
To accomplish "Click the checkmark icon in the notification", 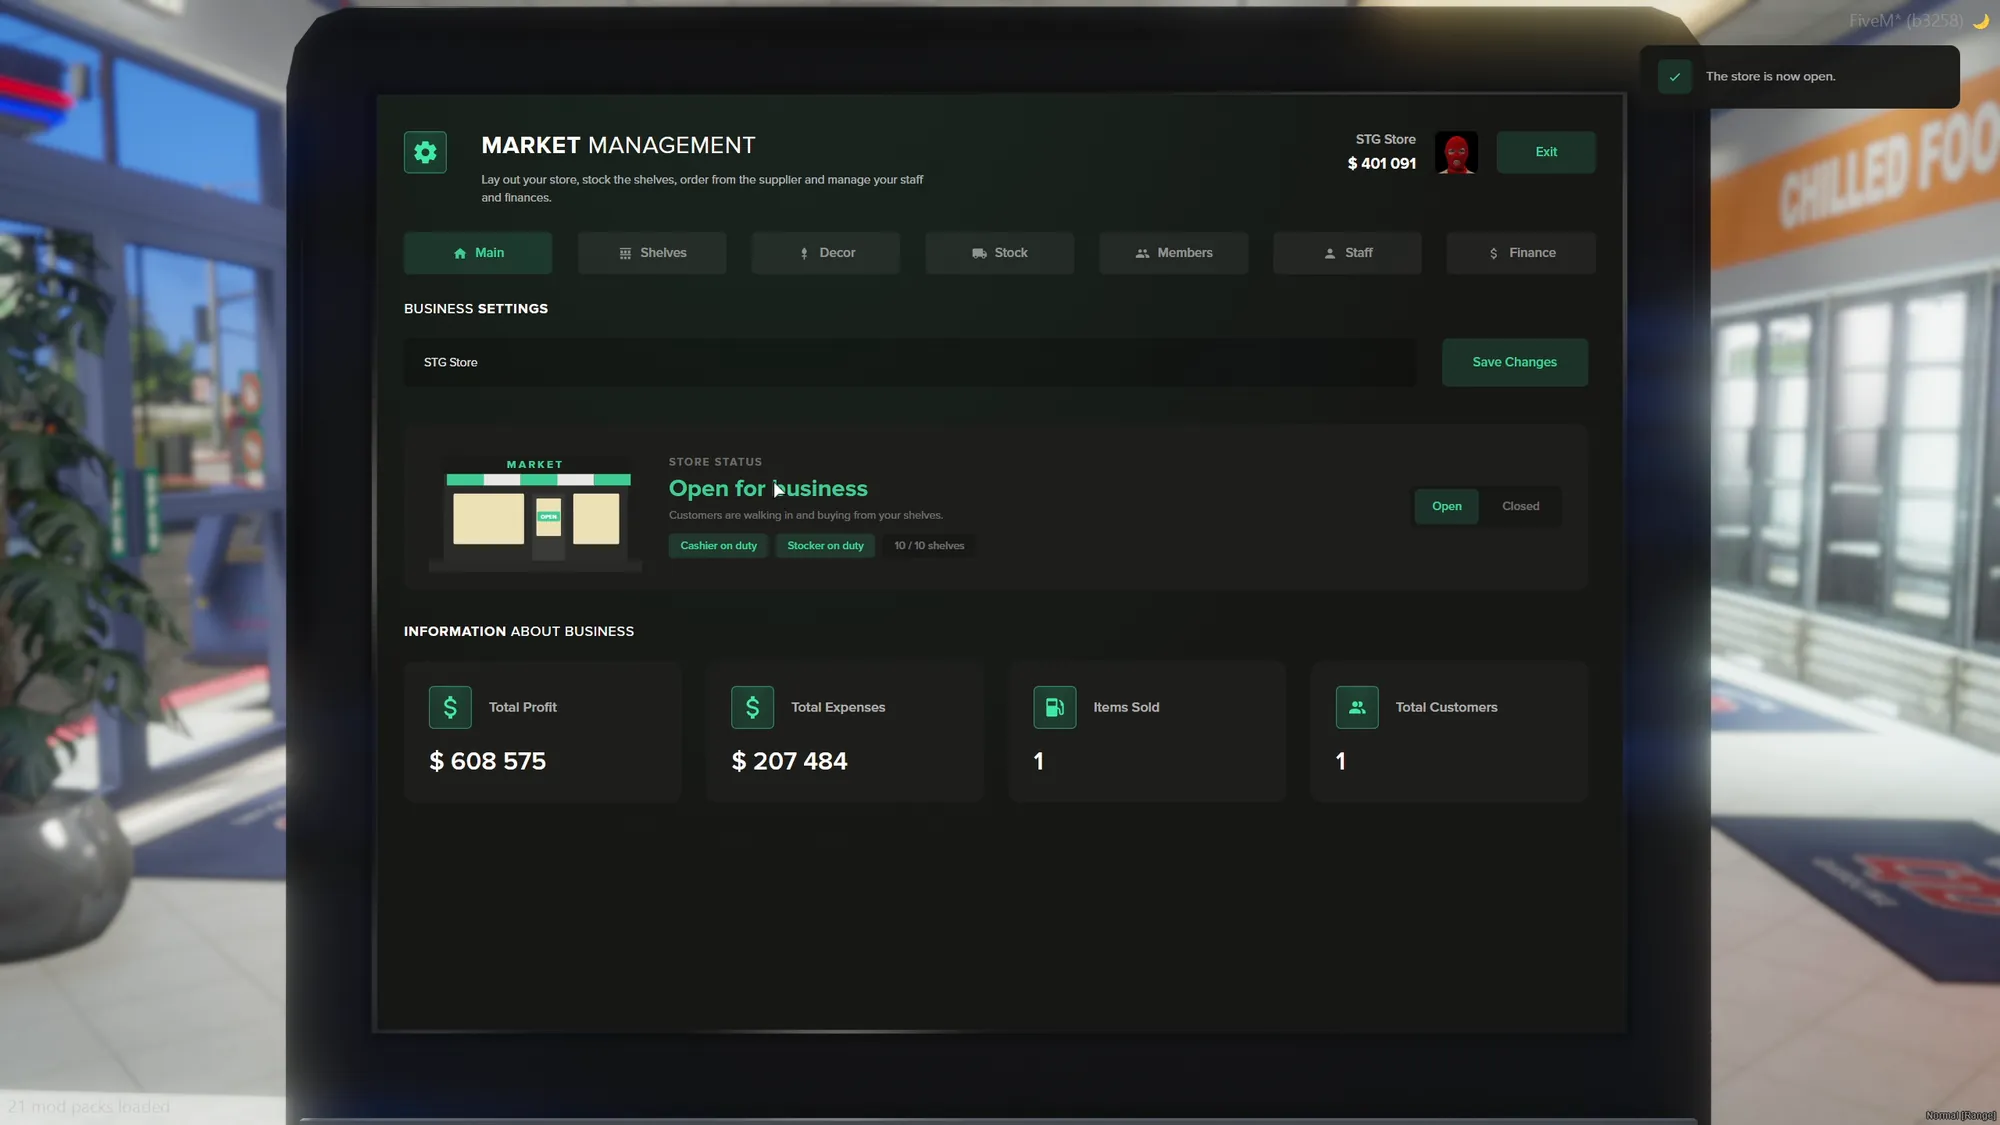I will click(1675, 77).
